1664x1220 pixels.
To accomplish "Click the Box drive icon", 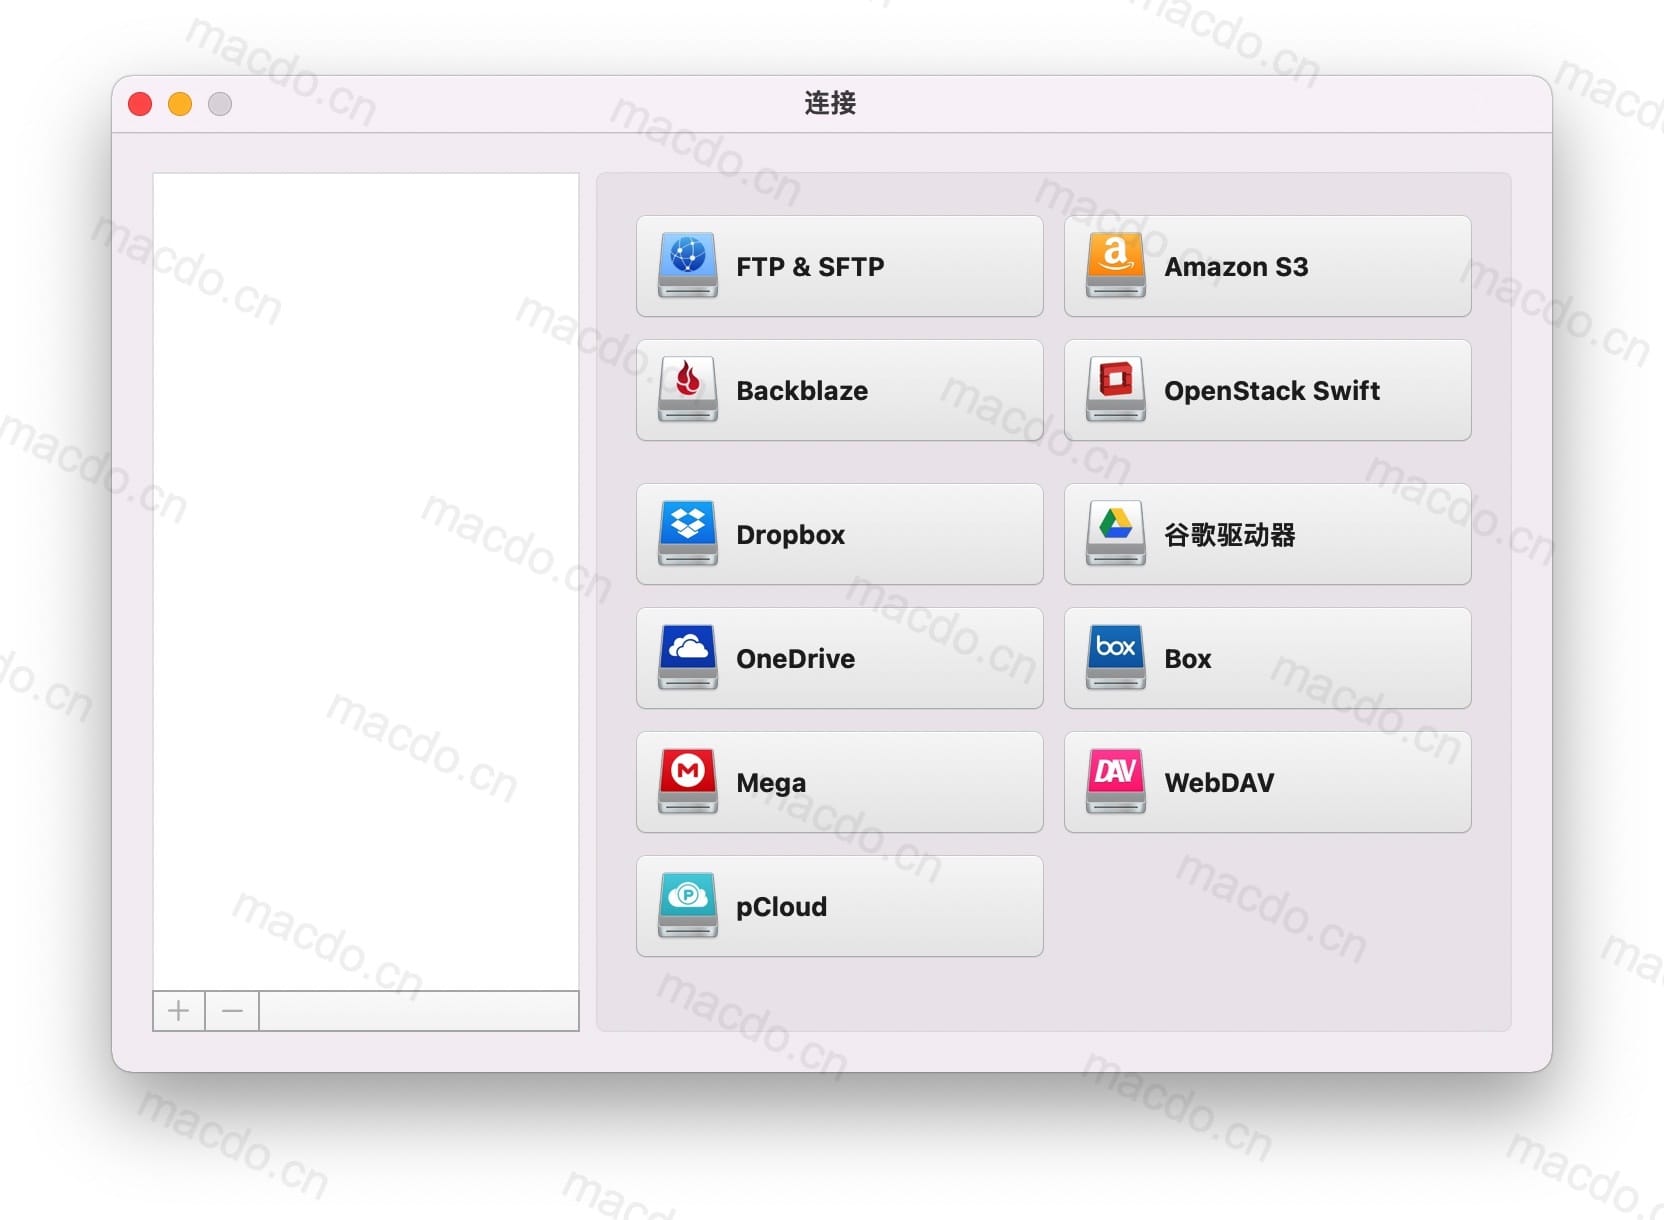I will point(1116,658).
